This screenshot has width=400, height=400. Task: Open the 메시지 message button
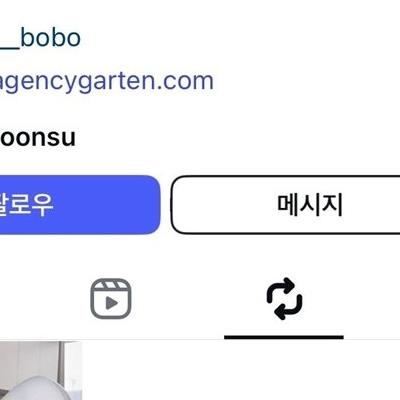tap(286, 205)
